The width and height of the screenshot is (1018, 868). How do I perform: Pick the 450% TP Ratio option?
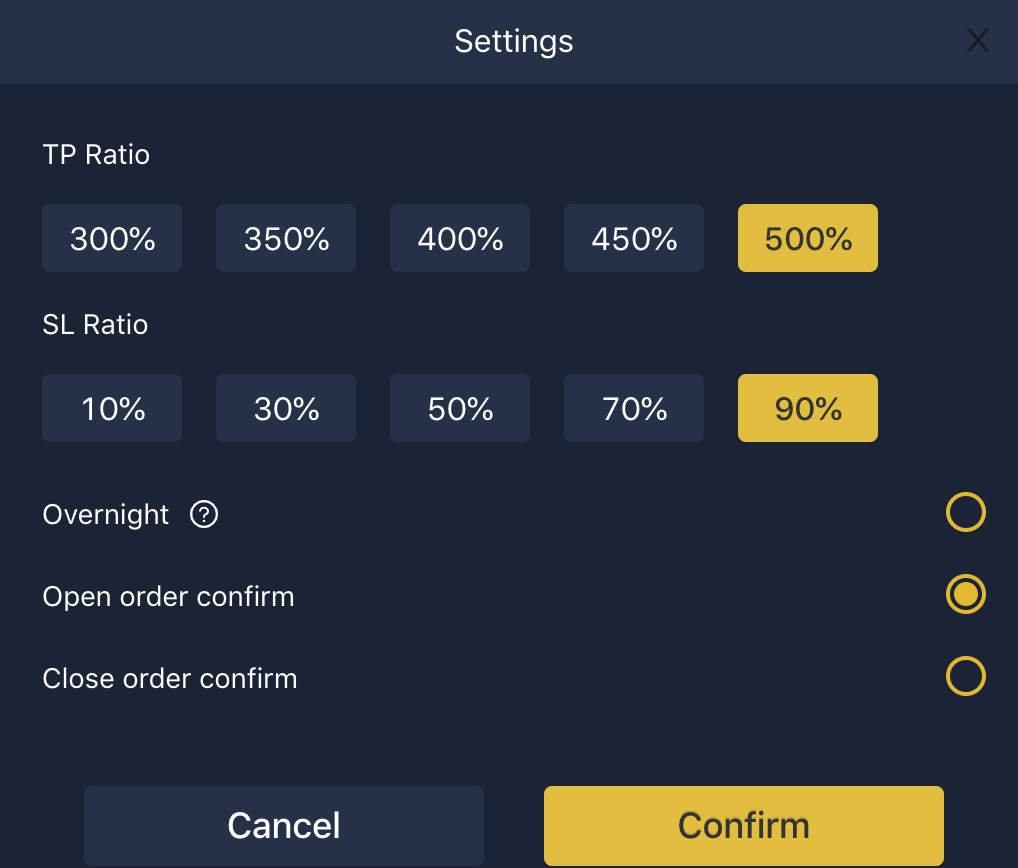tap(634, 238)
